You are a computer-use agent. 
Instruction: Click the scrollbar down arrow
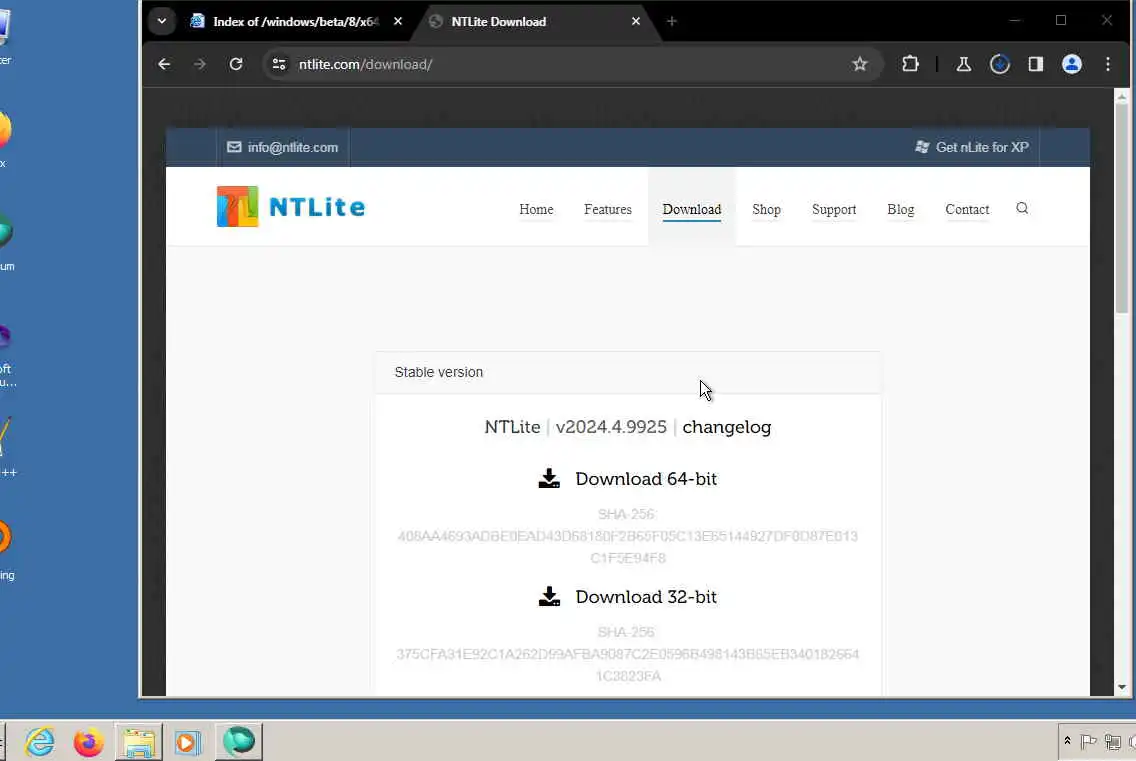point(1122,687)
